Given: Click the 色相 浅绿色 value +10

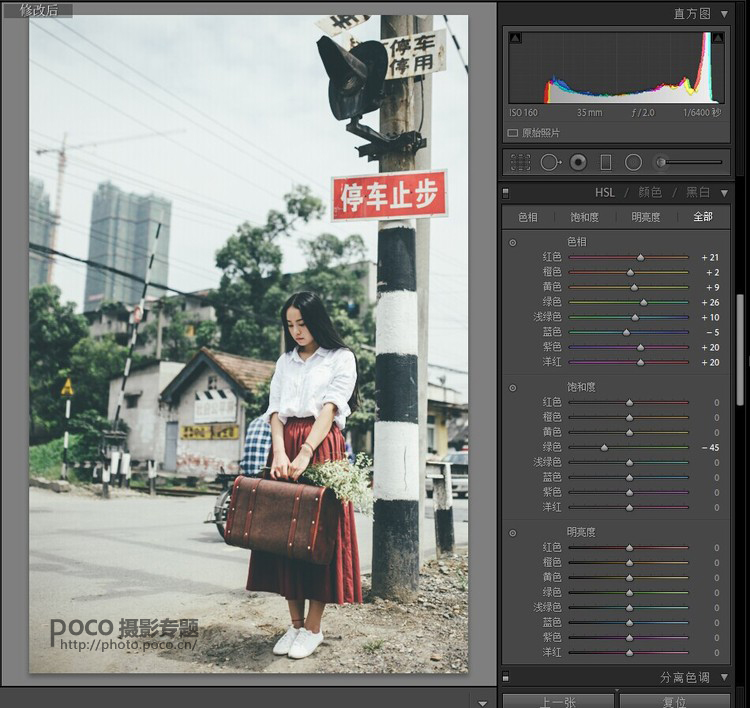Looking at the screenshot, I should pyautogui.click(x=710, y=318).
